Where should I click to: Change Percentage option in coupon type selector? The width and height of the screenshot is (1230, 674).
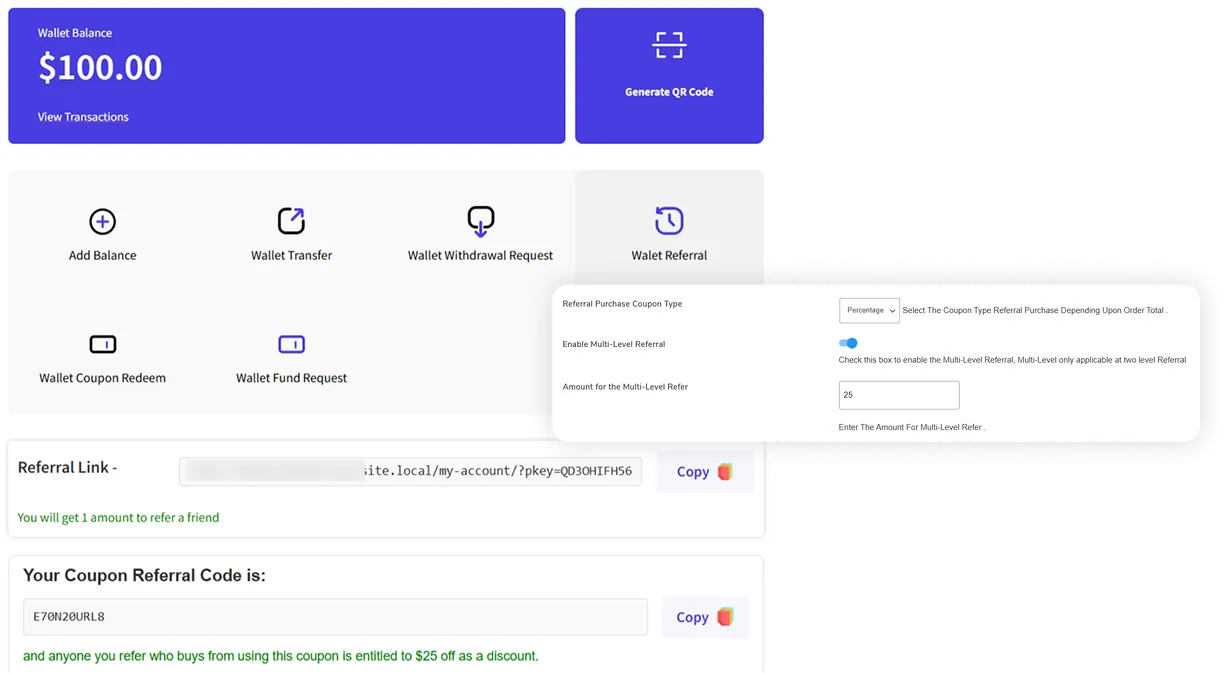pos(869,310)
